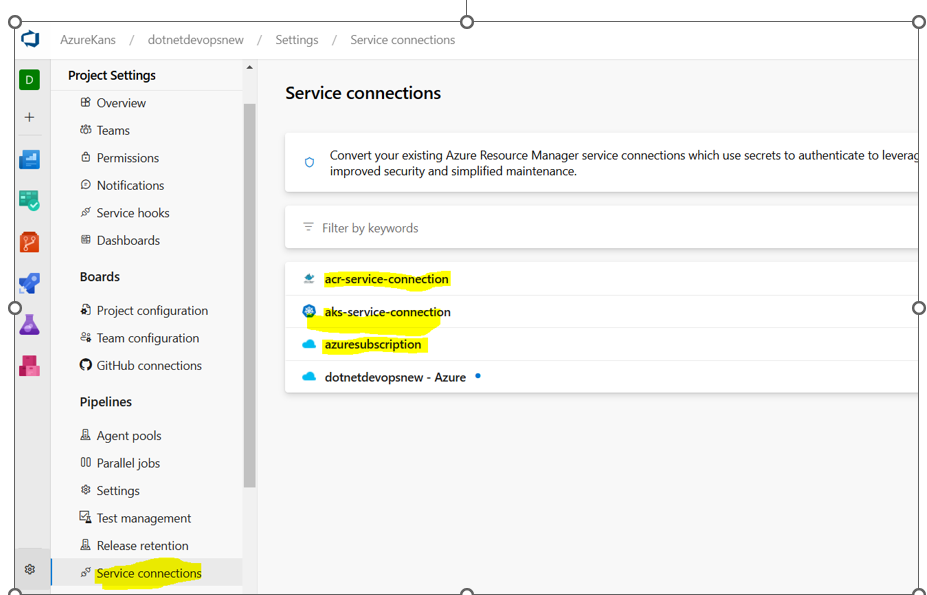Screen dimensions: 927x595
Task: Open the settings gear at the bottom
Action: click(30, 569)
